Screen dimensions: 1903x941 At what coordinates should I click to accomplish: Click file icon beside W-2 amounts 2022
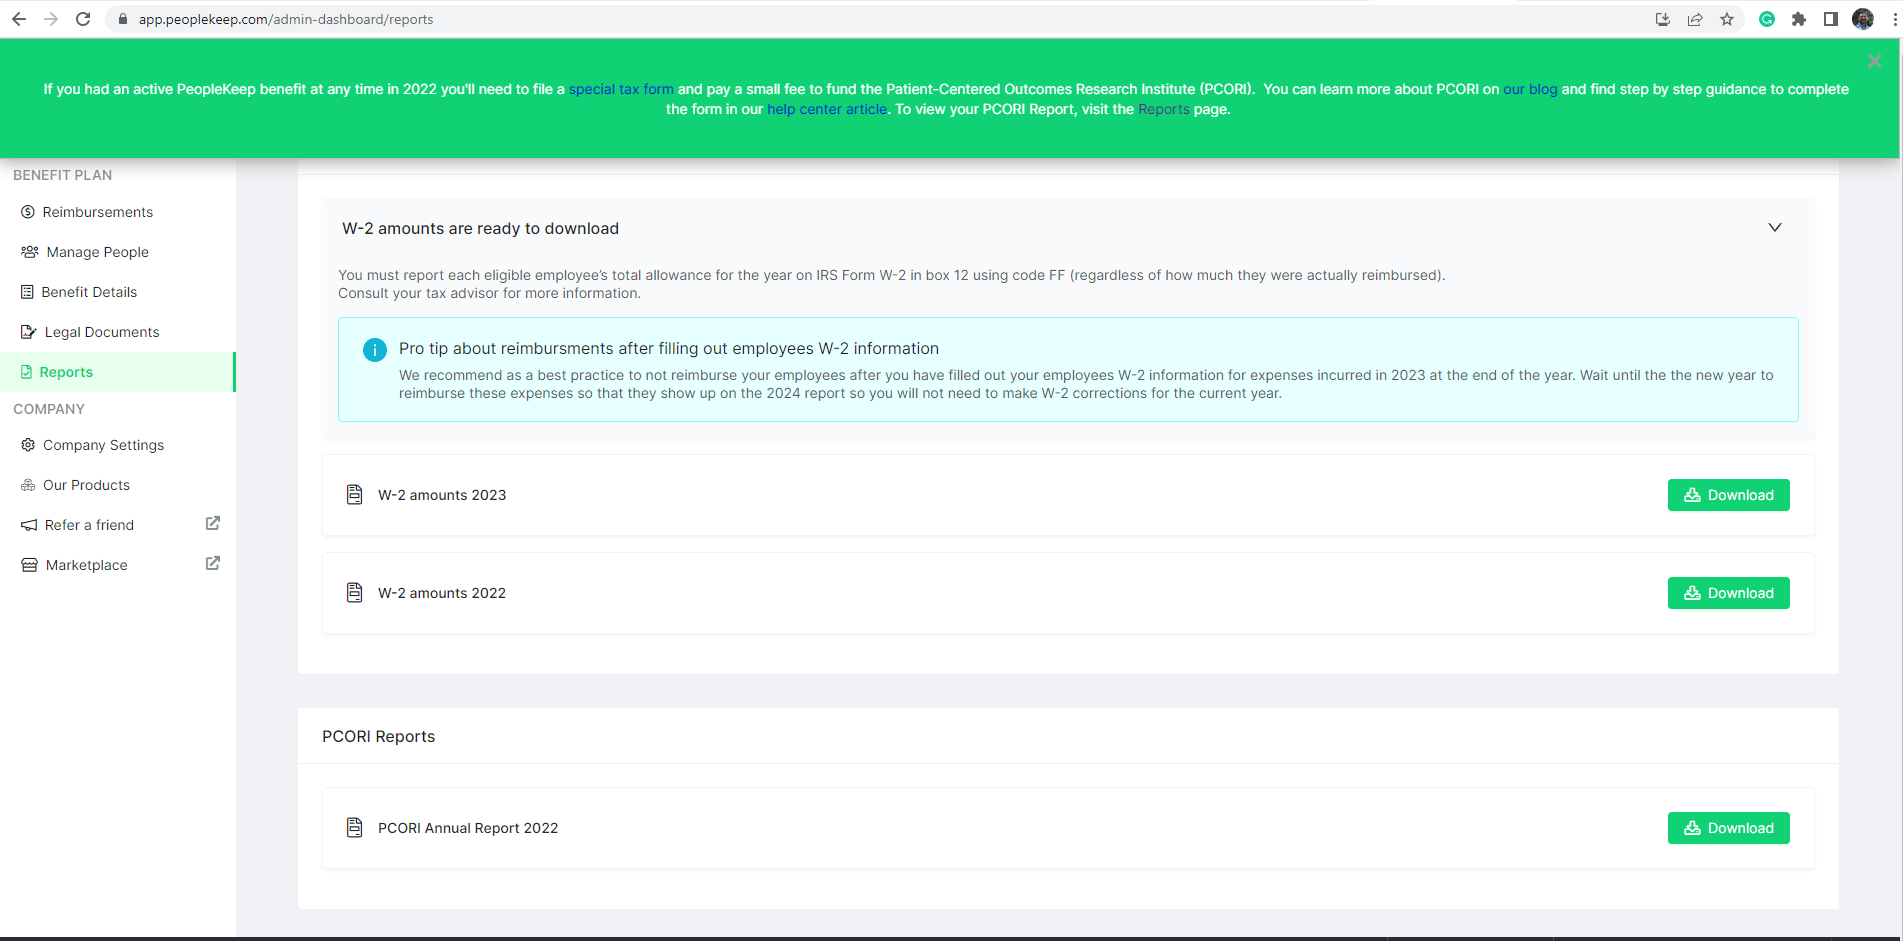354,592
